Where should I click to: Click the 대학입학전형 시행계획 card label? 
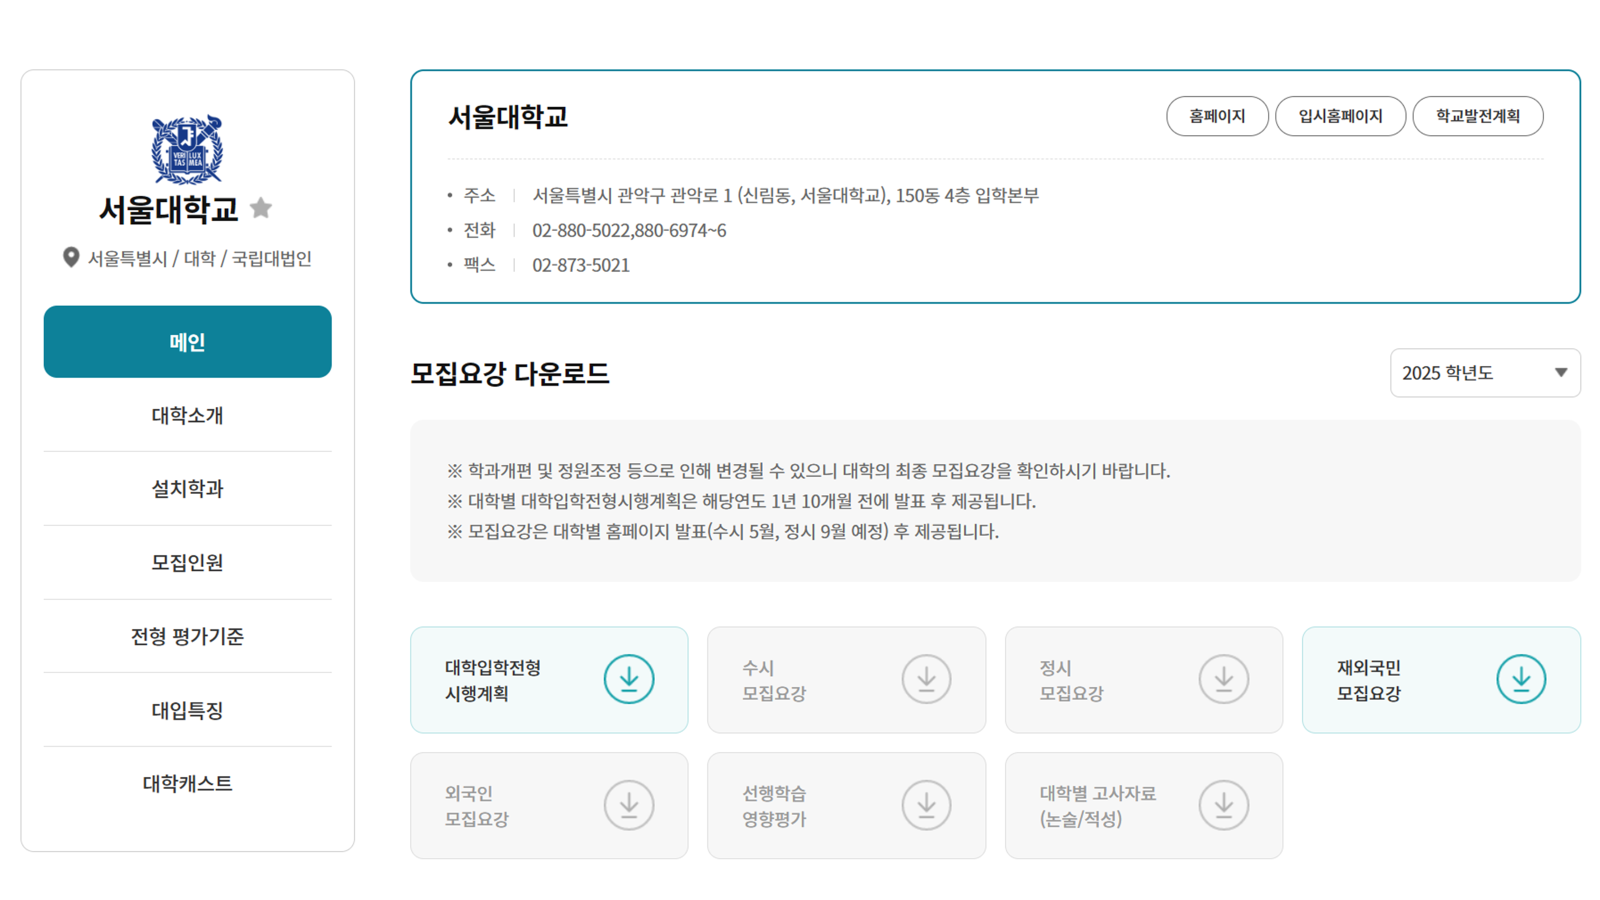click(x=493, y=680)
